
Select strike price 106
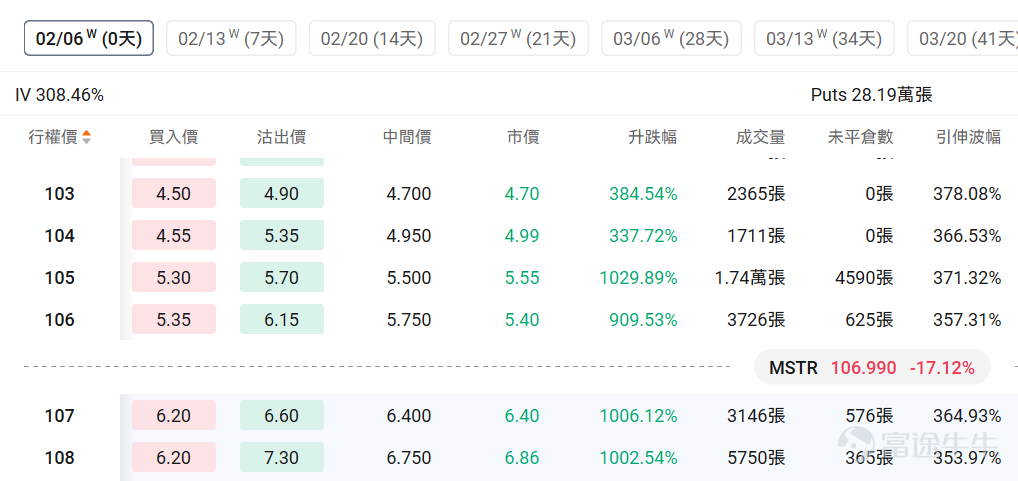tap(60, 319)
